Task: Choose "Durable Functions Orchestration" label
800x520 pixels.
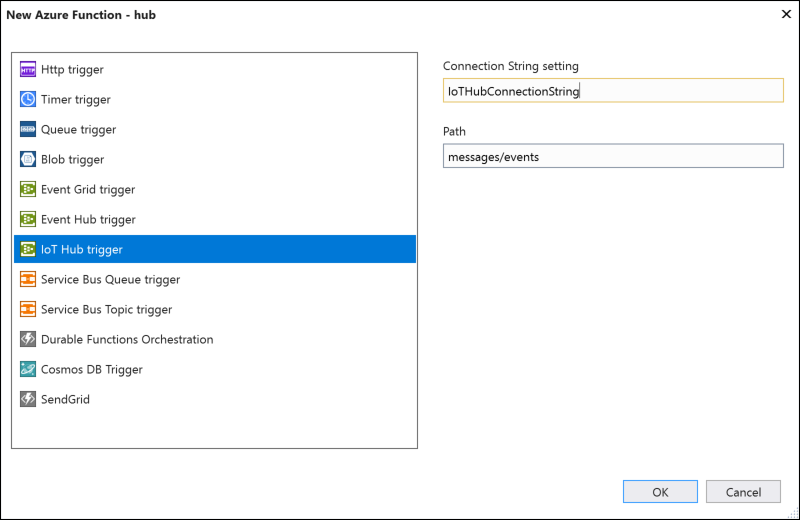Action: click(x=127, y=339)
